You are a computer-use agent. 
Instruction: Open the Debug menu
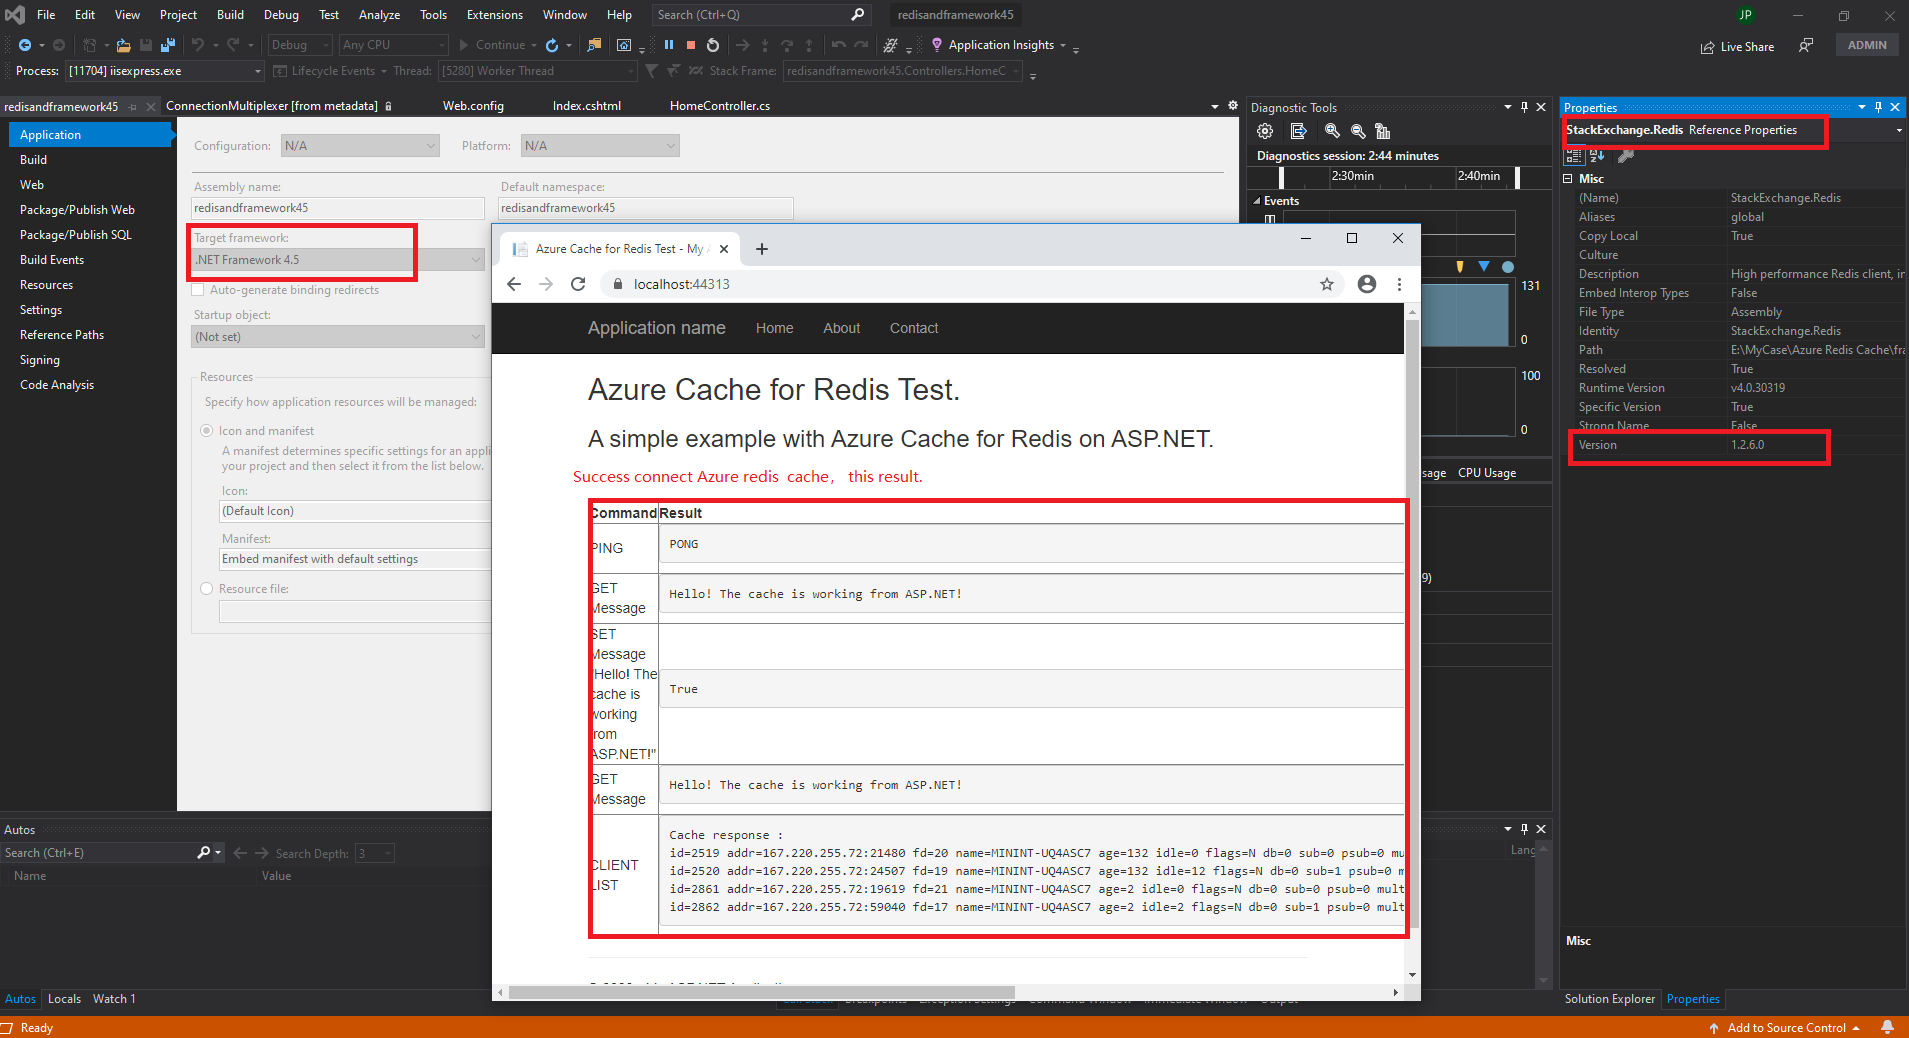point(281,15)
